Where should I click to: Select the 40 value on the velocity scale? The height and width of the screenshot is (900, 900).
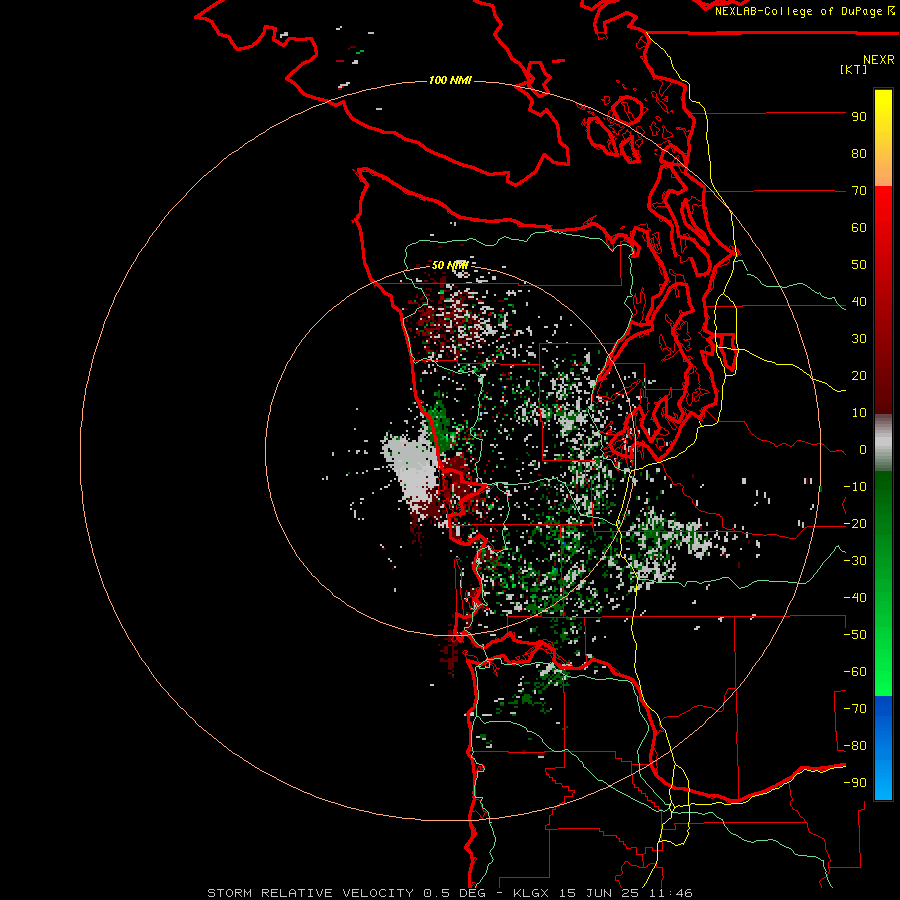click(x=859, y=302)
